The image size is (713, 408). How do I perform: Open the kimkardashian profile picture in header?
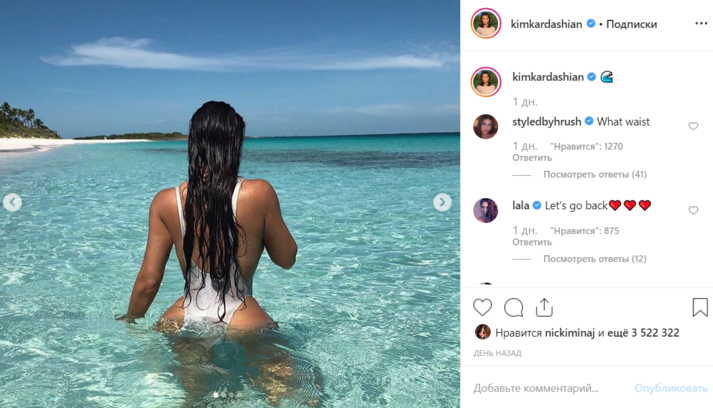point(486,23)
